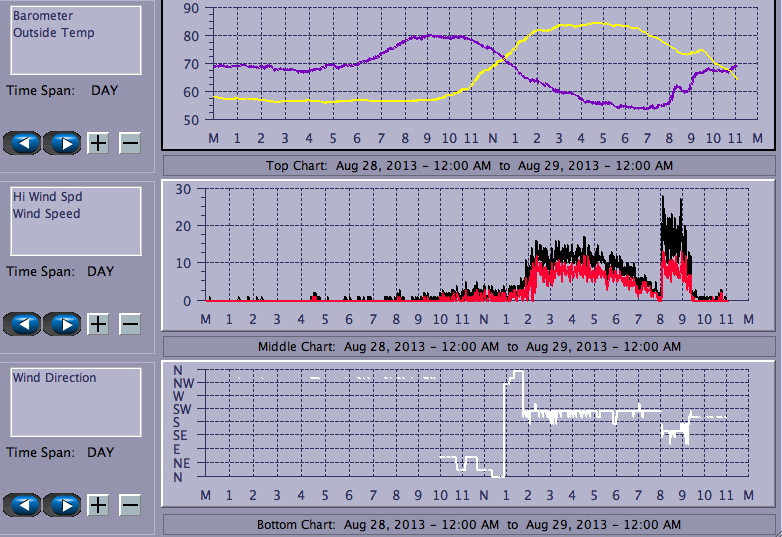Advance the middle wind chart forward

click(62, 323)
